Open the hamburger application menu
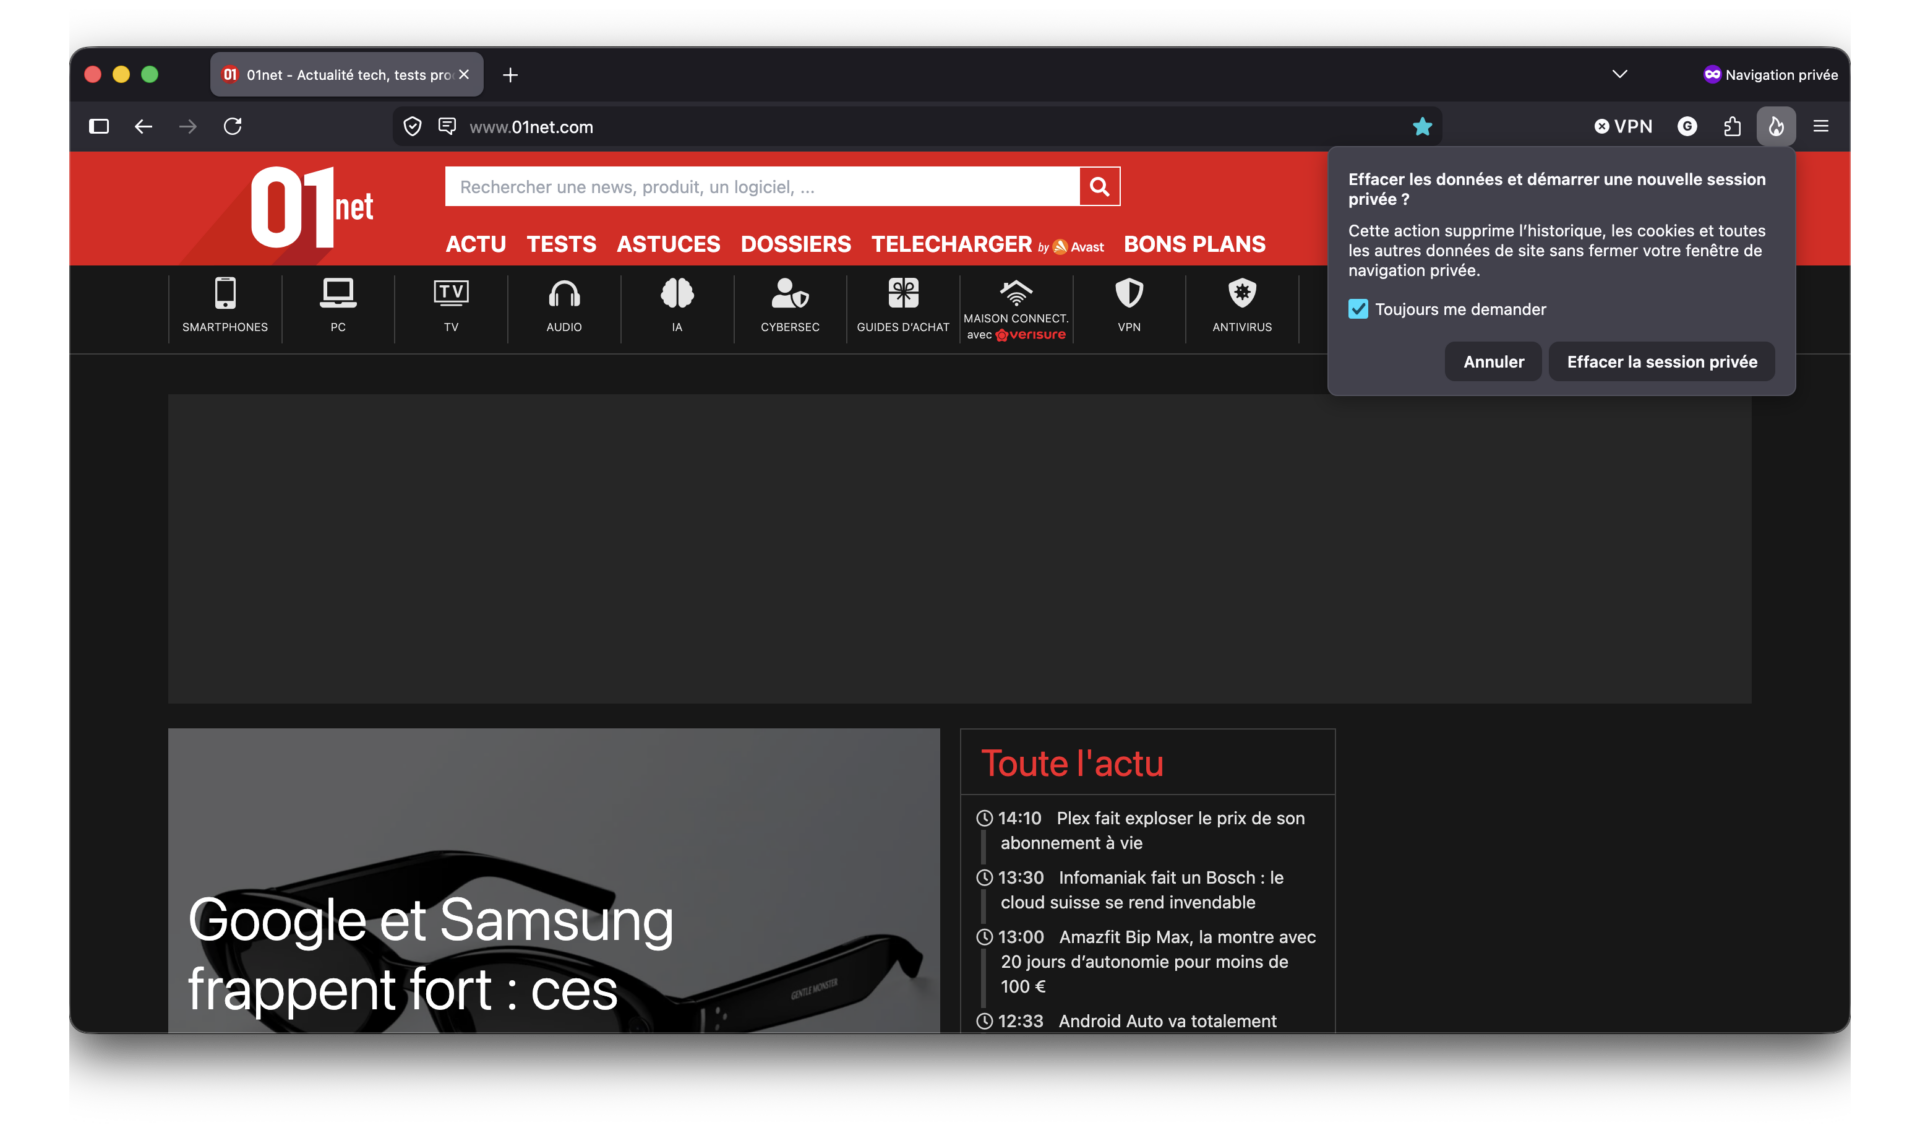The height and width of the screenshot is (1125, 1920). 1821,126
